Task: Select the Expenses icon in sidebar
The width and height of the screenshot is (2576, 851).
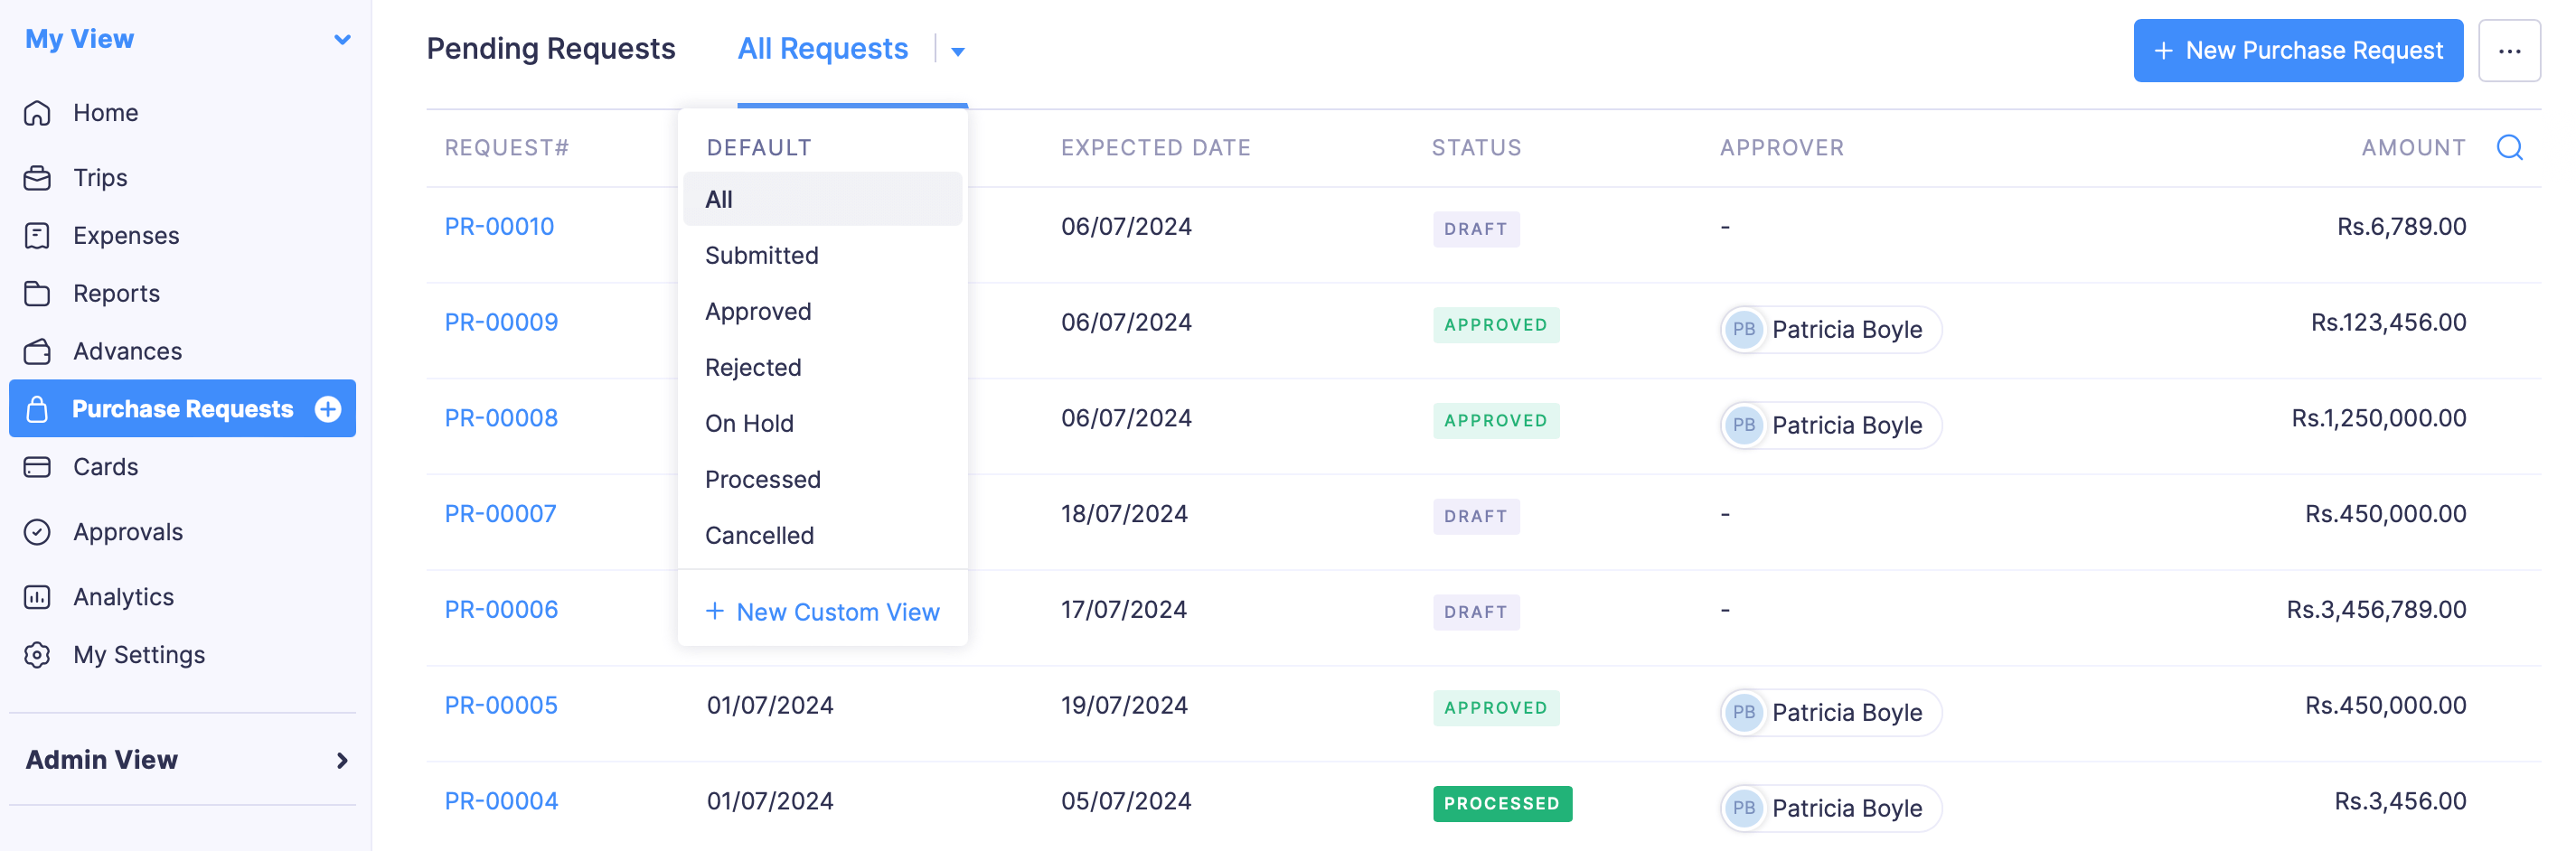Action: [38, 235]
